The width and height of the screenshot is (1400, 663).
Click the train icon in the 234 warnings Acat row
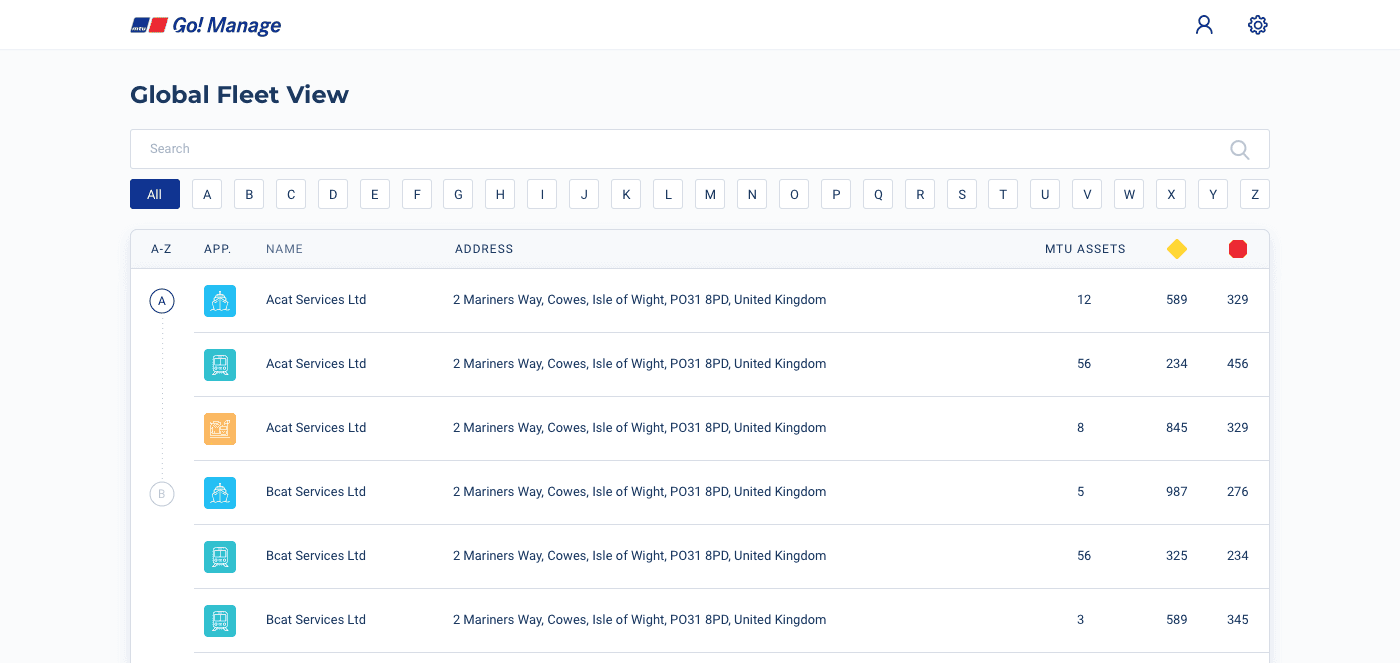pos(220,365)
